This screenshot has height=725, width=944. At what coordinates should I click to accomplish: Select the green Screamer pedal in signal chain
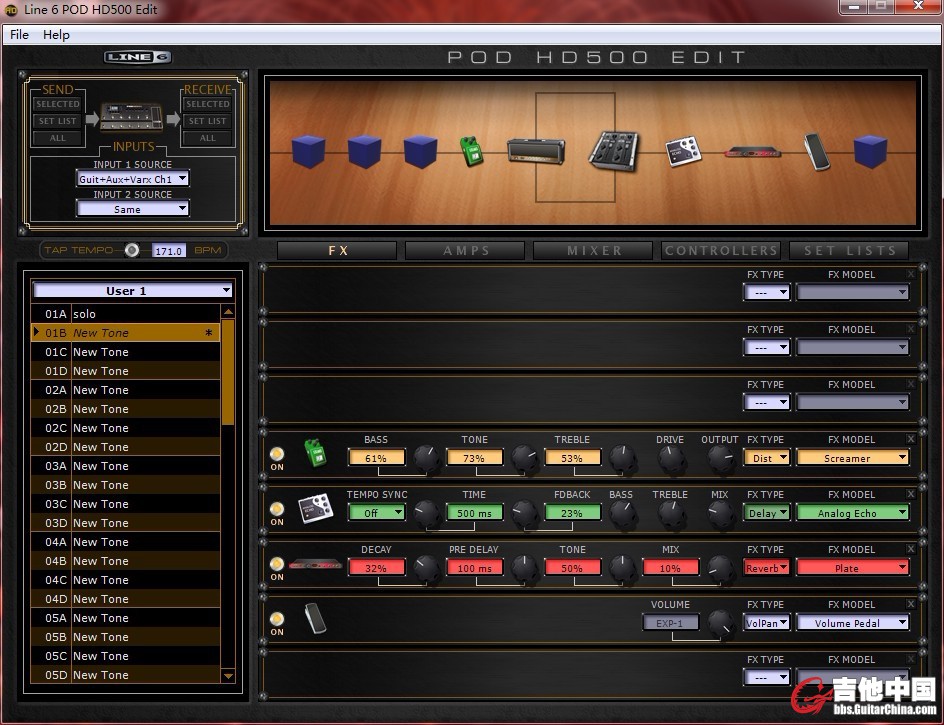pyautogui.click(x=471, y=151)
